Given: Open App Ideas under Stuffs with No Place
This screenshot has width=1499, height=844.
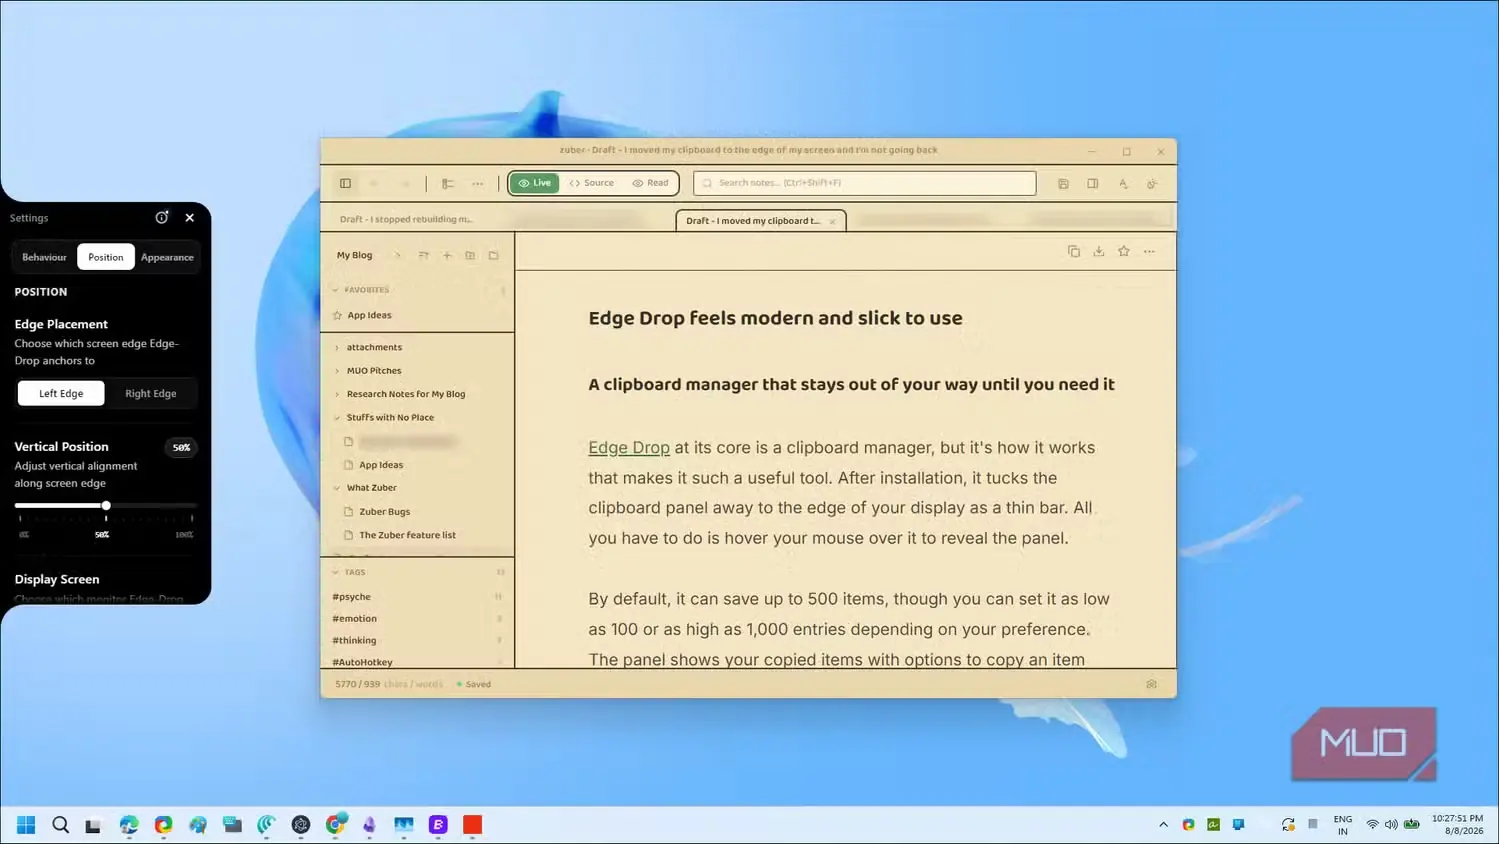Looking at the screenshot, I should pos(381,465).
